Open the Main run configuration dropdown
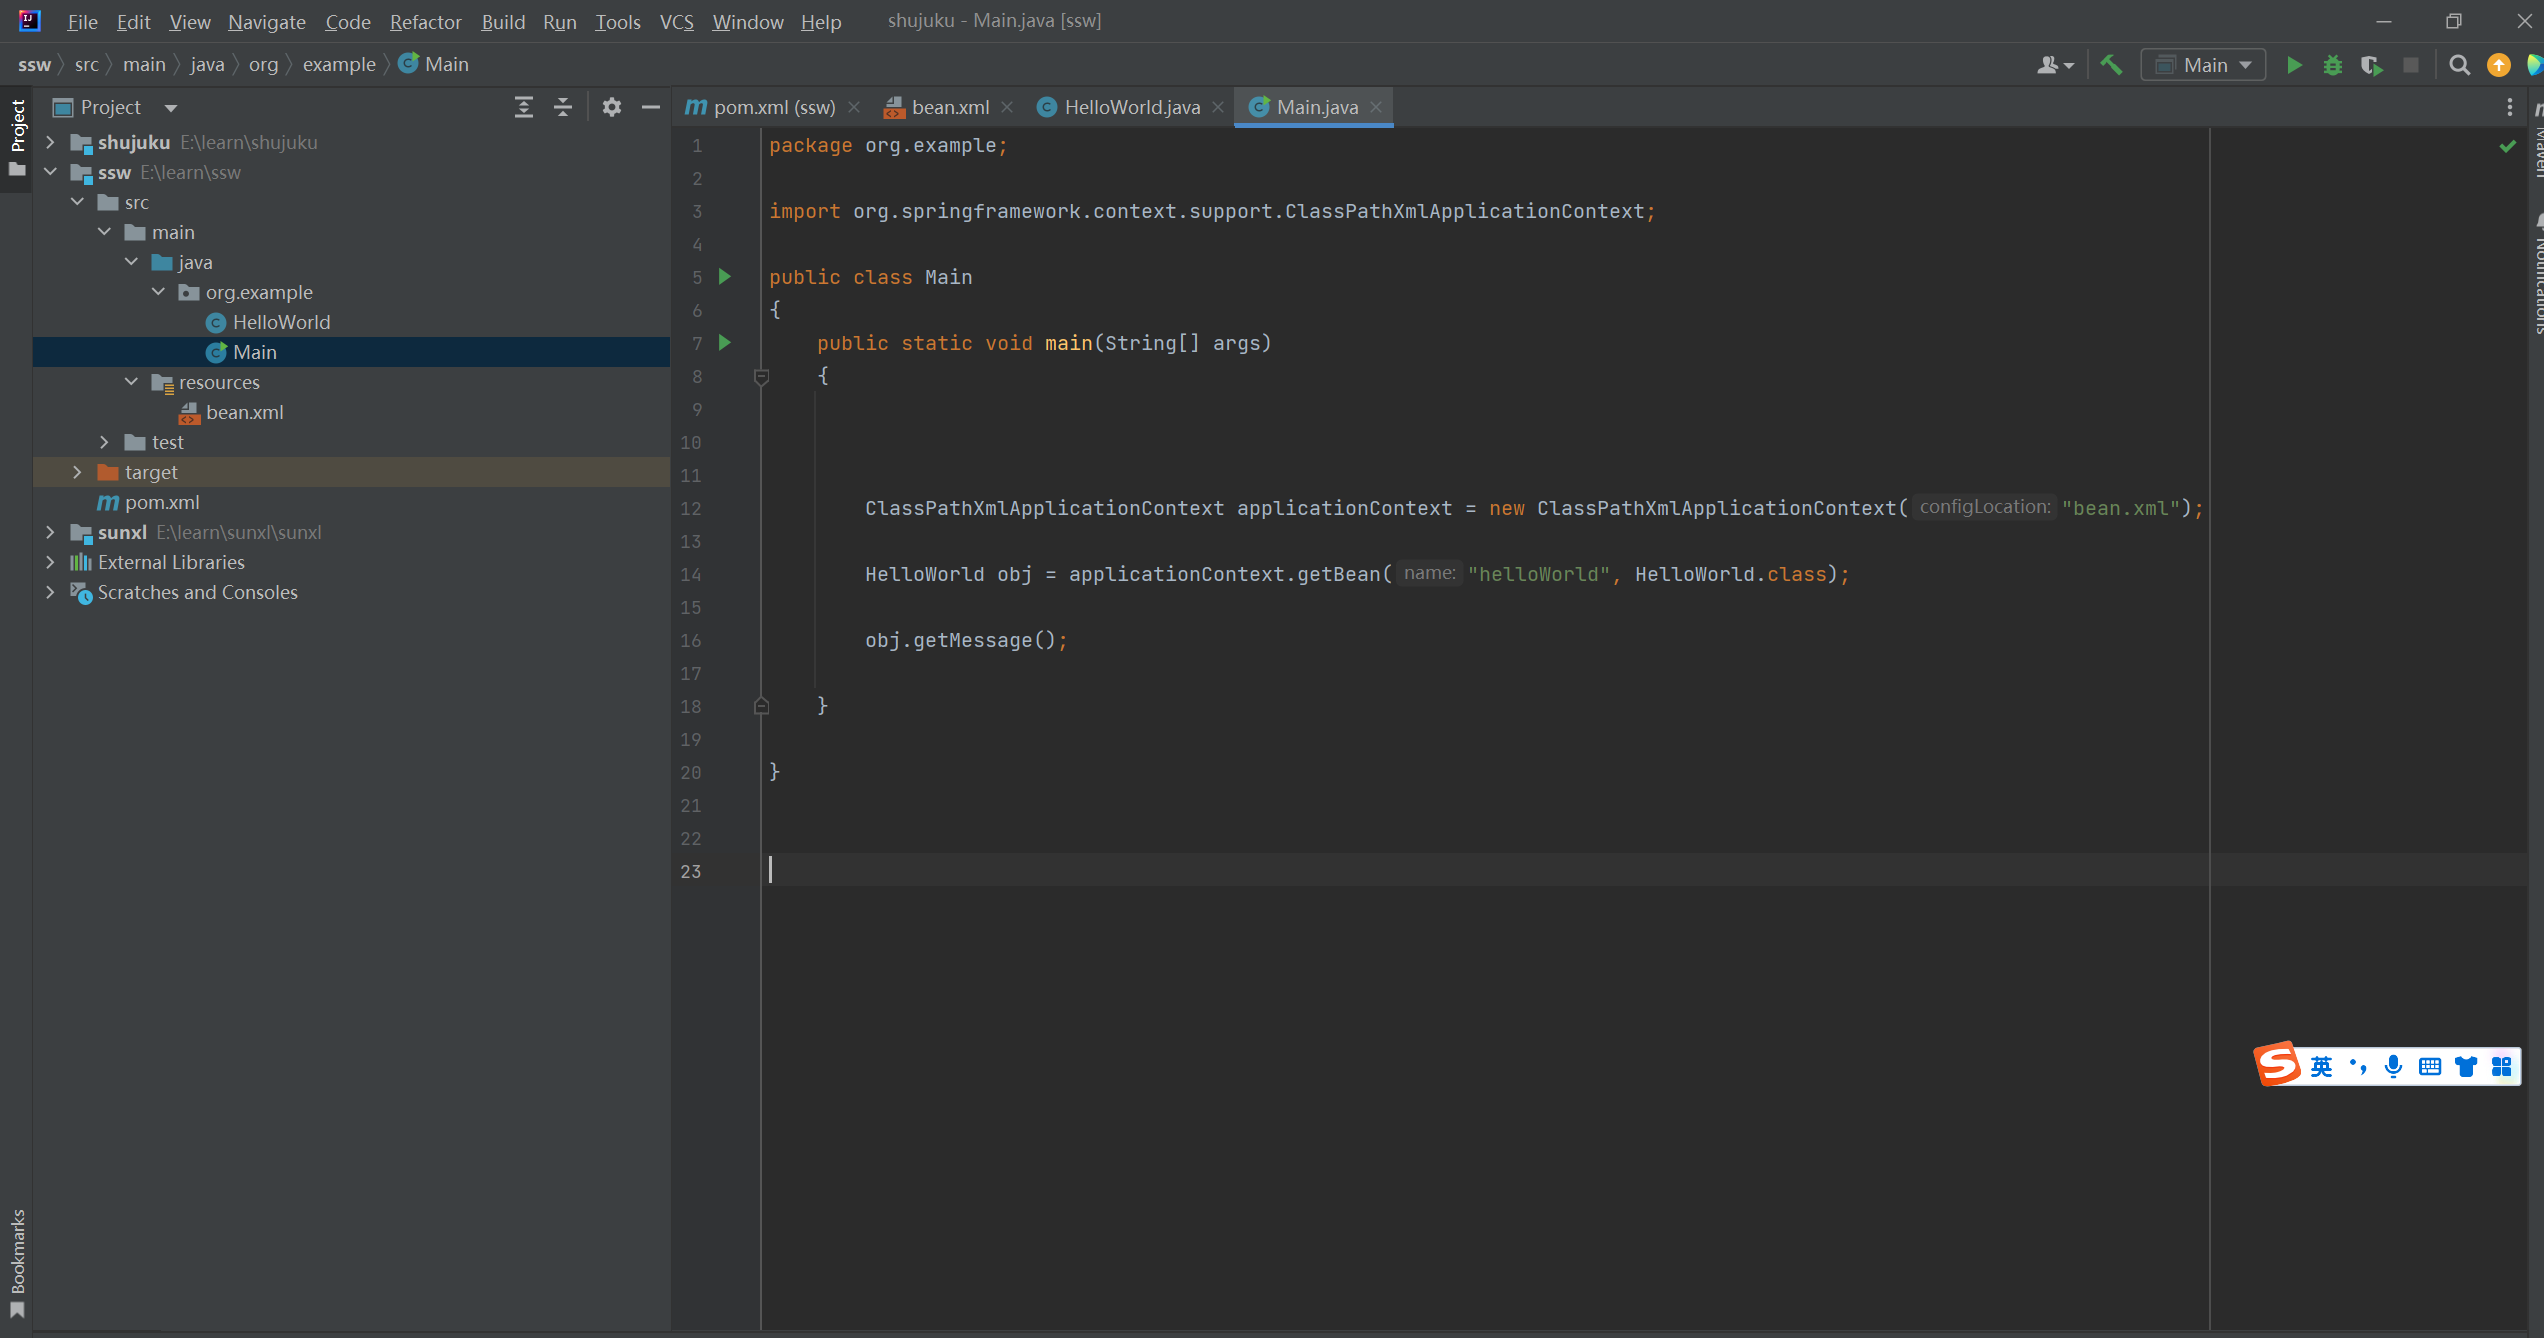This screenshot has height=1338, width=2544. click(2204, 65)
